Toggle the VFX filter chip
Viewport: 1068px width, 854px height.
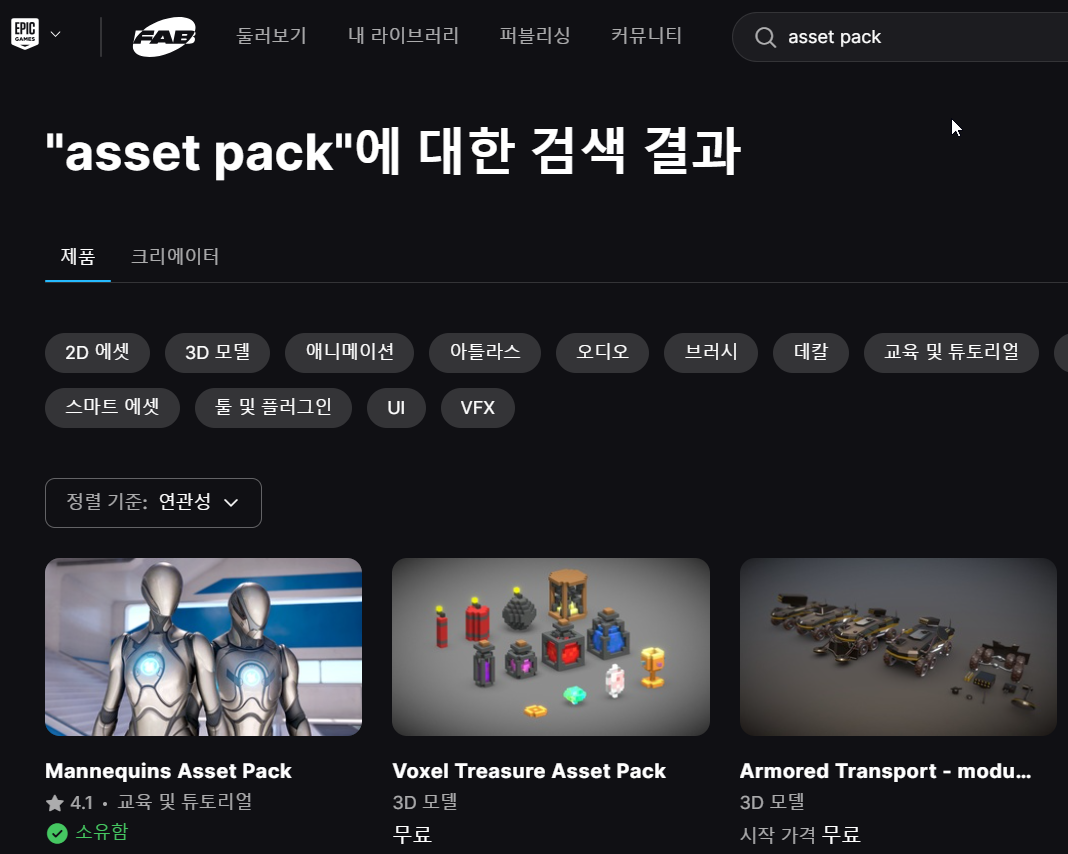pos(477,408)
